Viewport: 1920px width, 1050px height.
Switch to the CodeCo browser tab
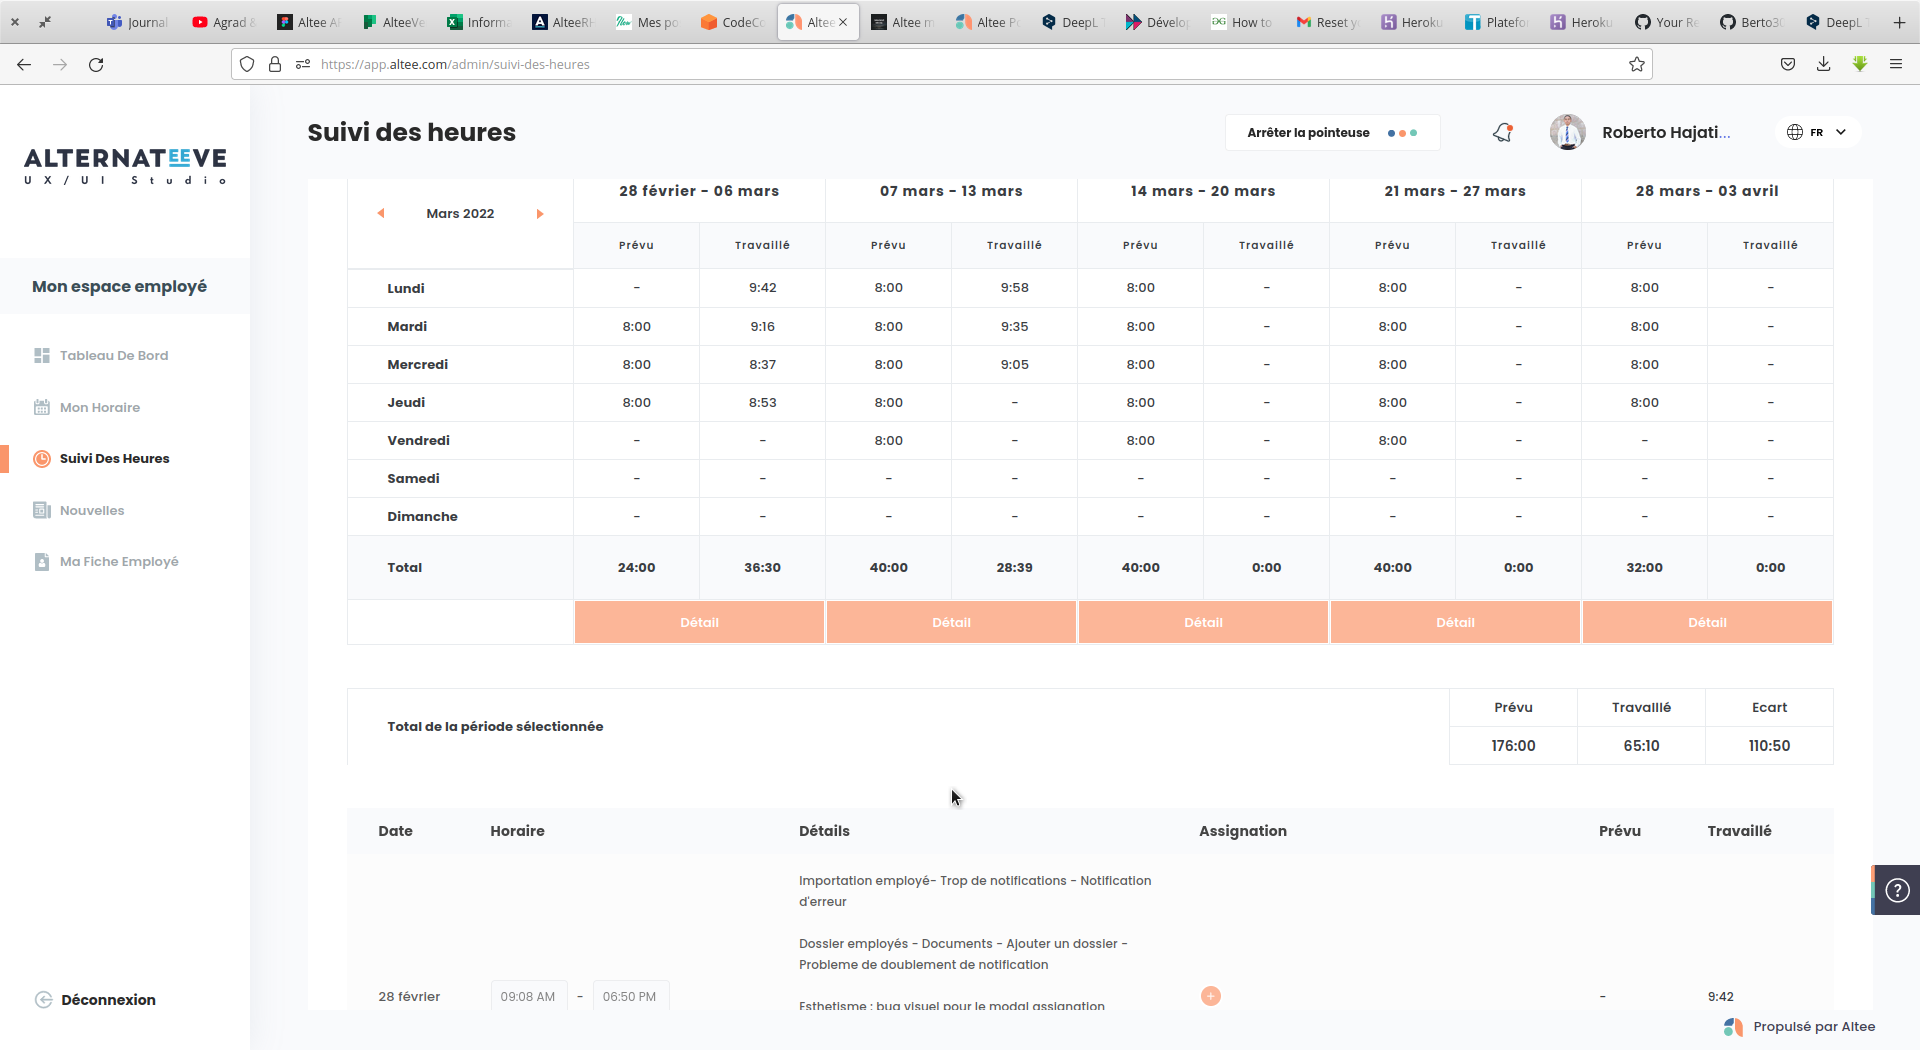coord(733,22)
